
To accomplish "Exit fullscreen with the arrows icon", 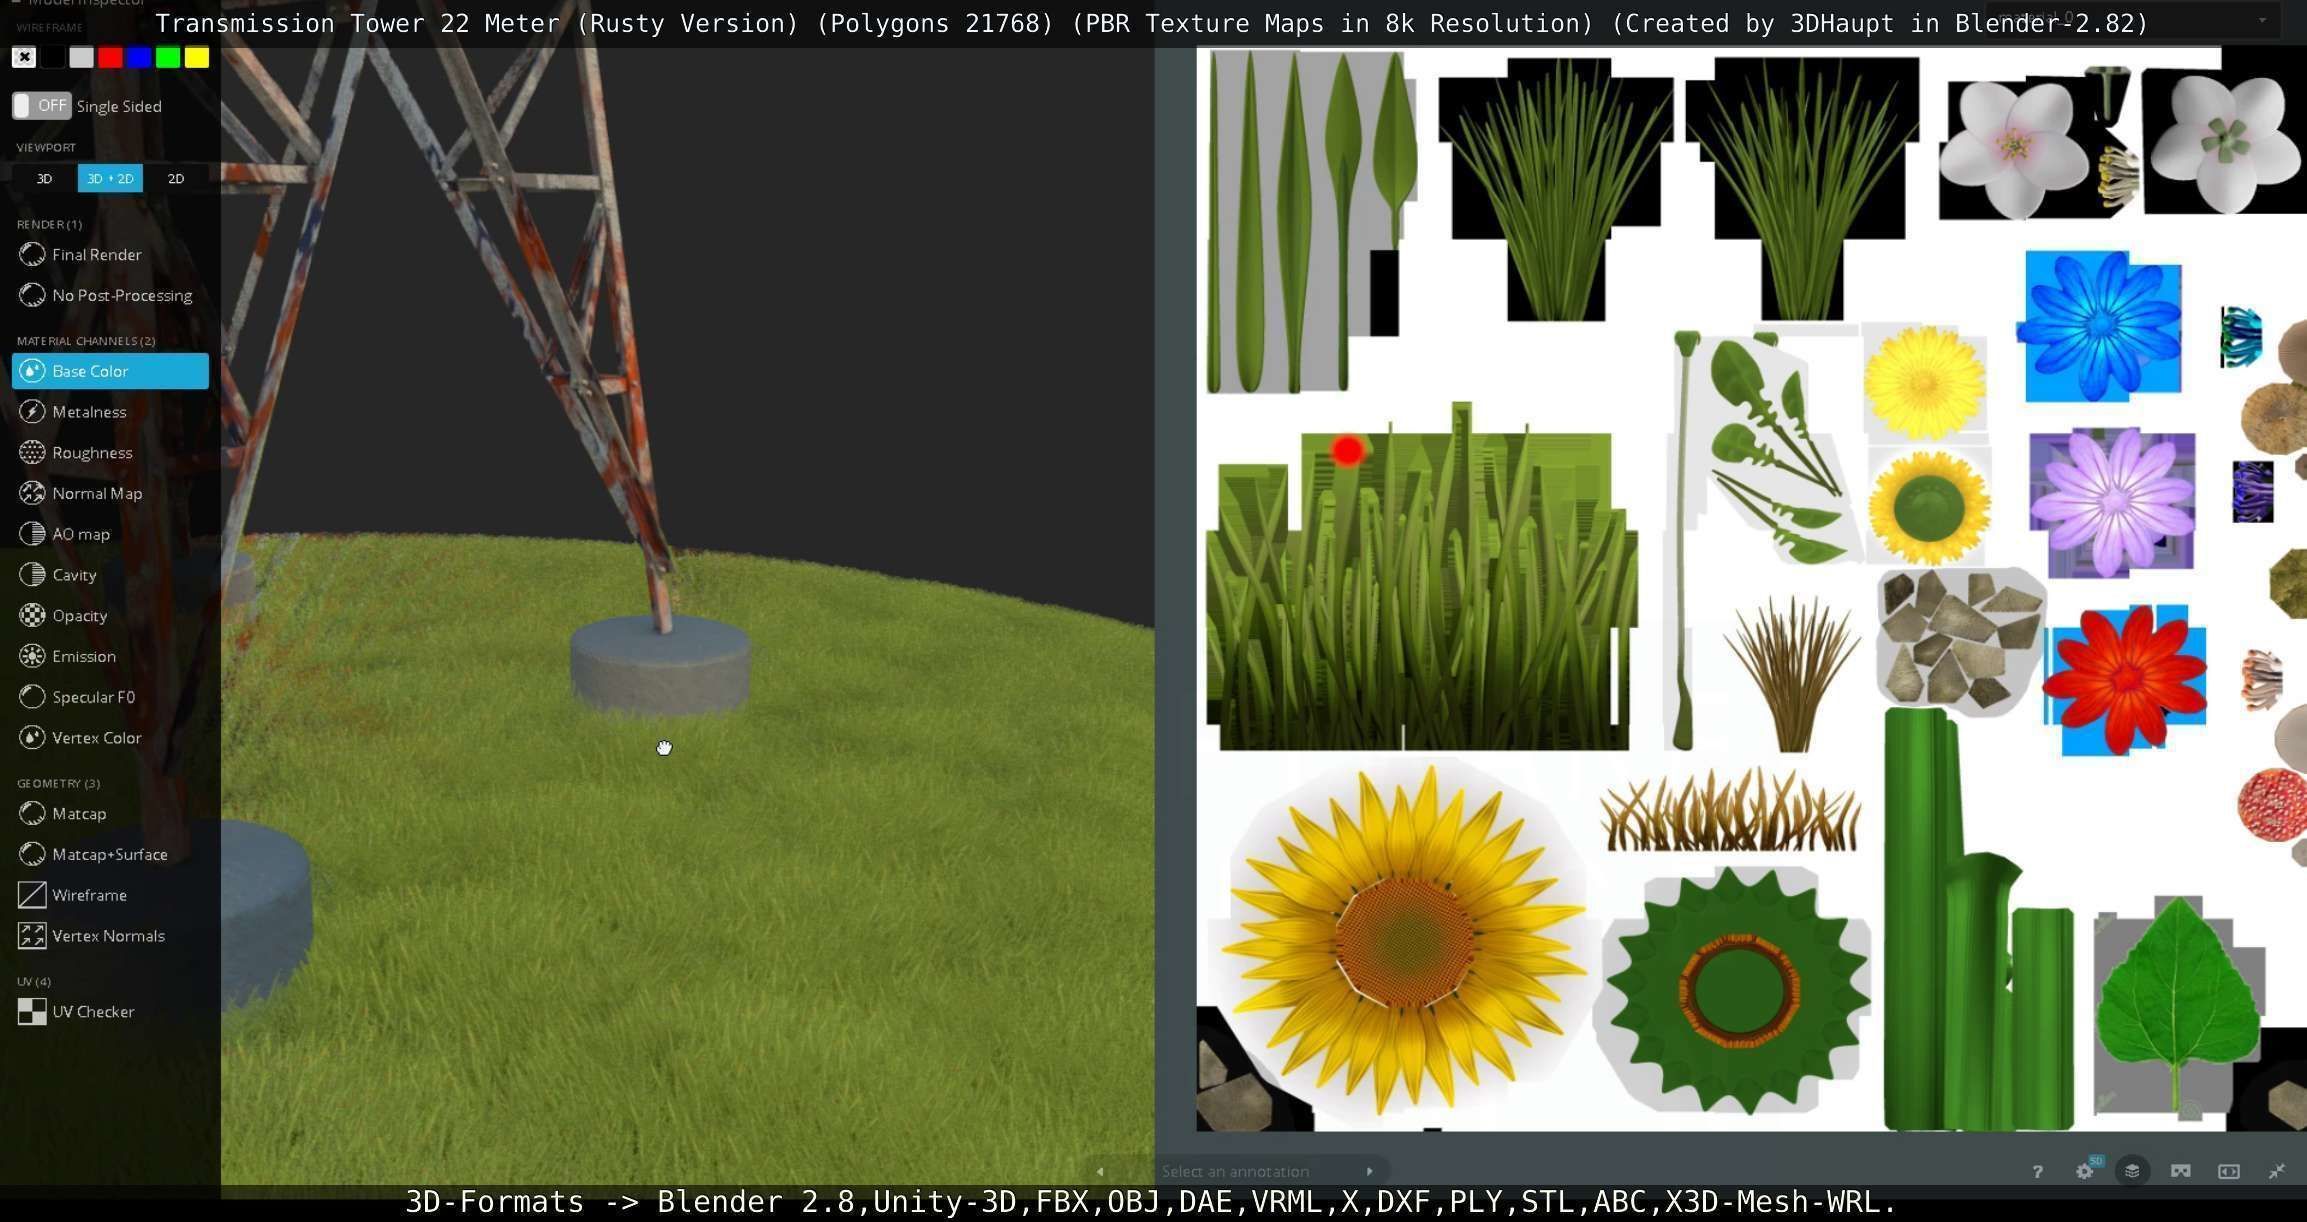I will tap(2277, 1171).
